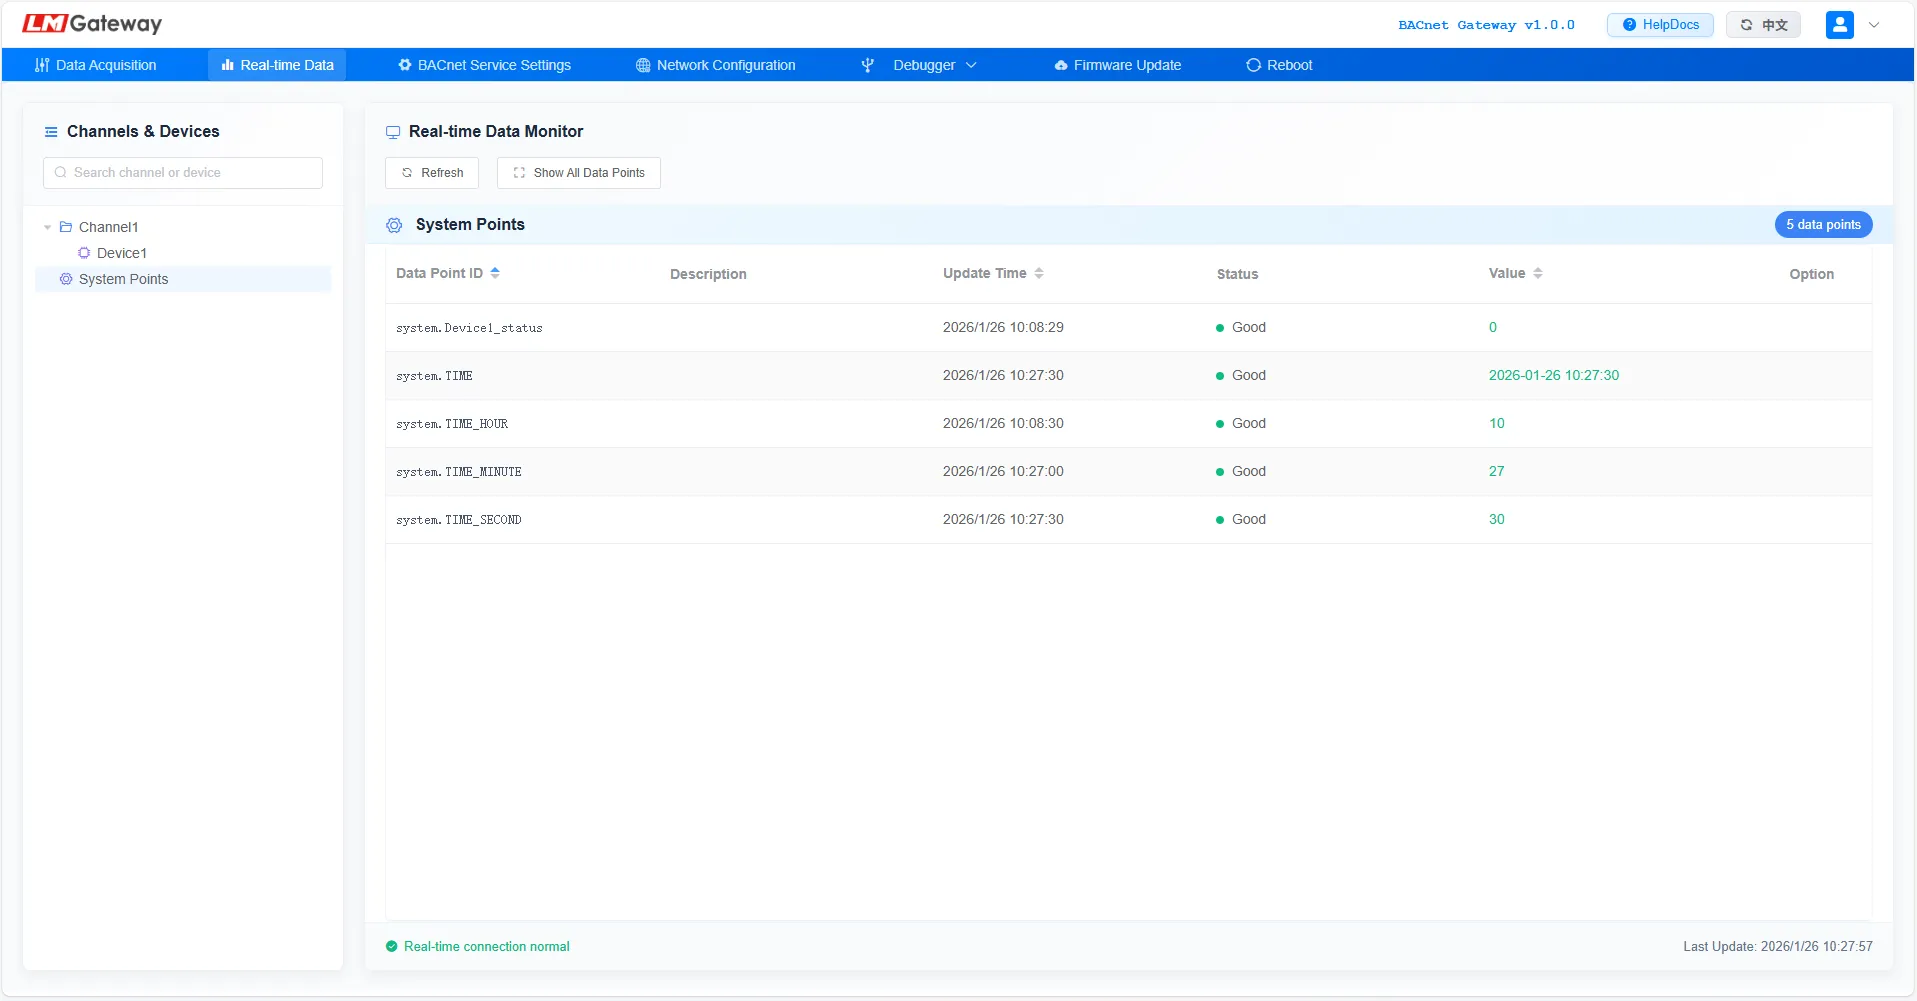Click the Refresh button
This screenshot has width=1917, height=1001.
coord(431,172)
